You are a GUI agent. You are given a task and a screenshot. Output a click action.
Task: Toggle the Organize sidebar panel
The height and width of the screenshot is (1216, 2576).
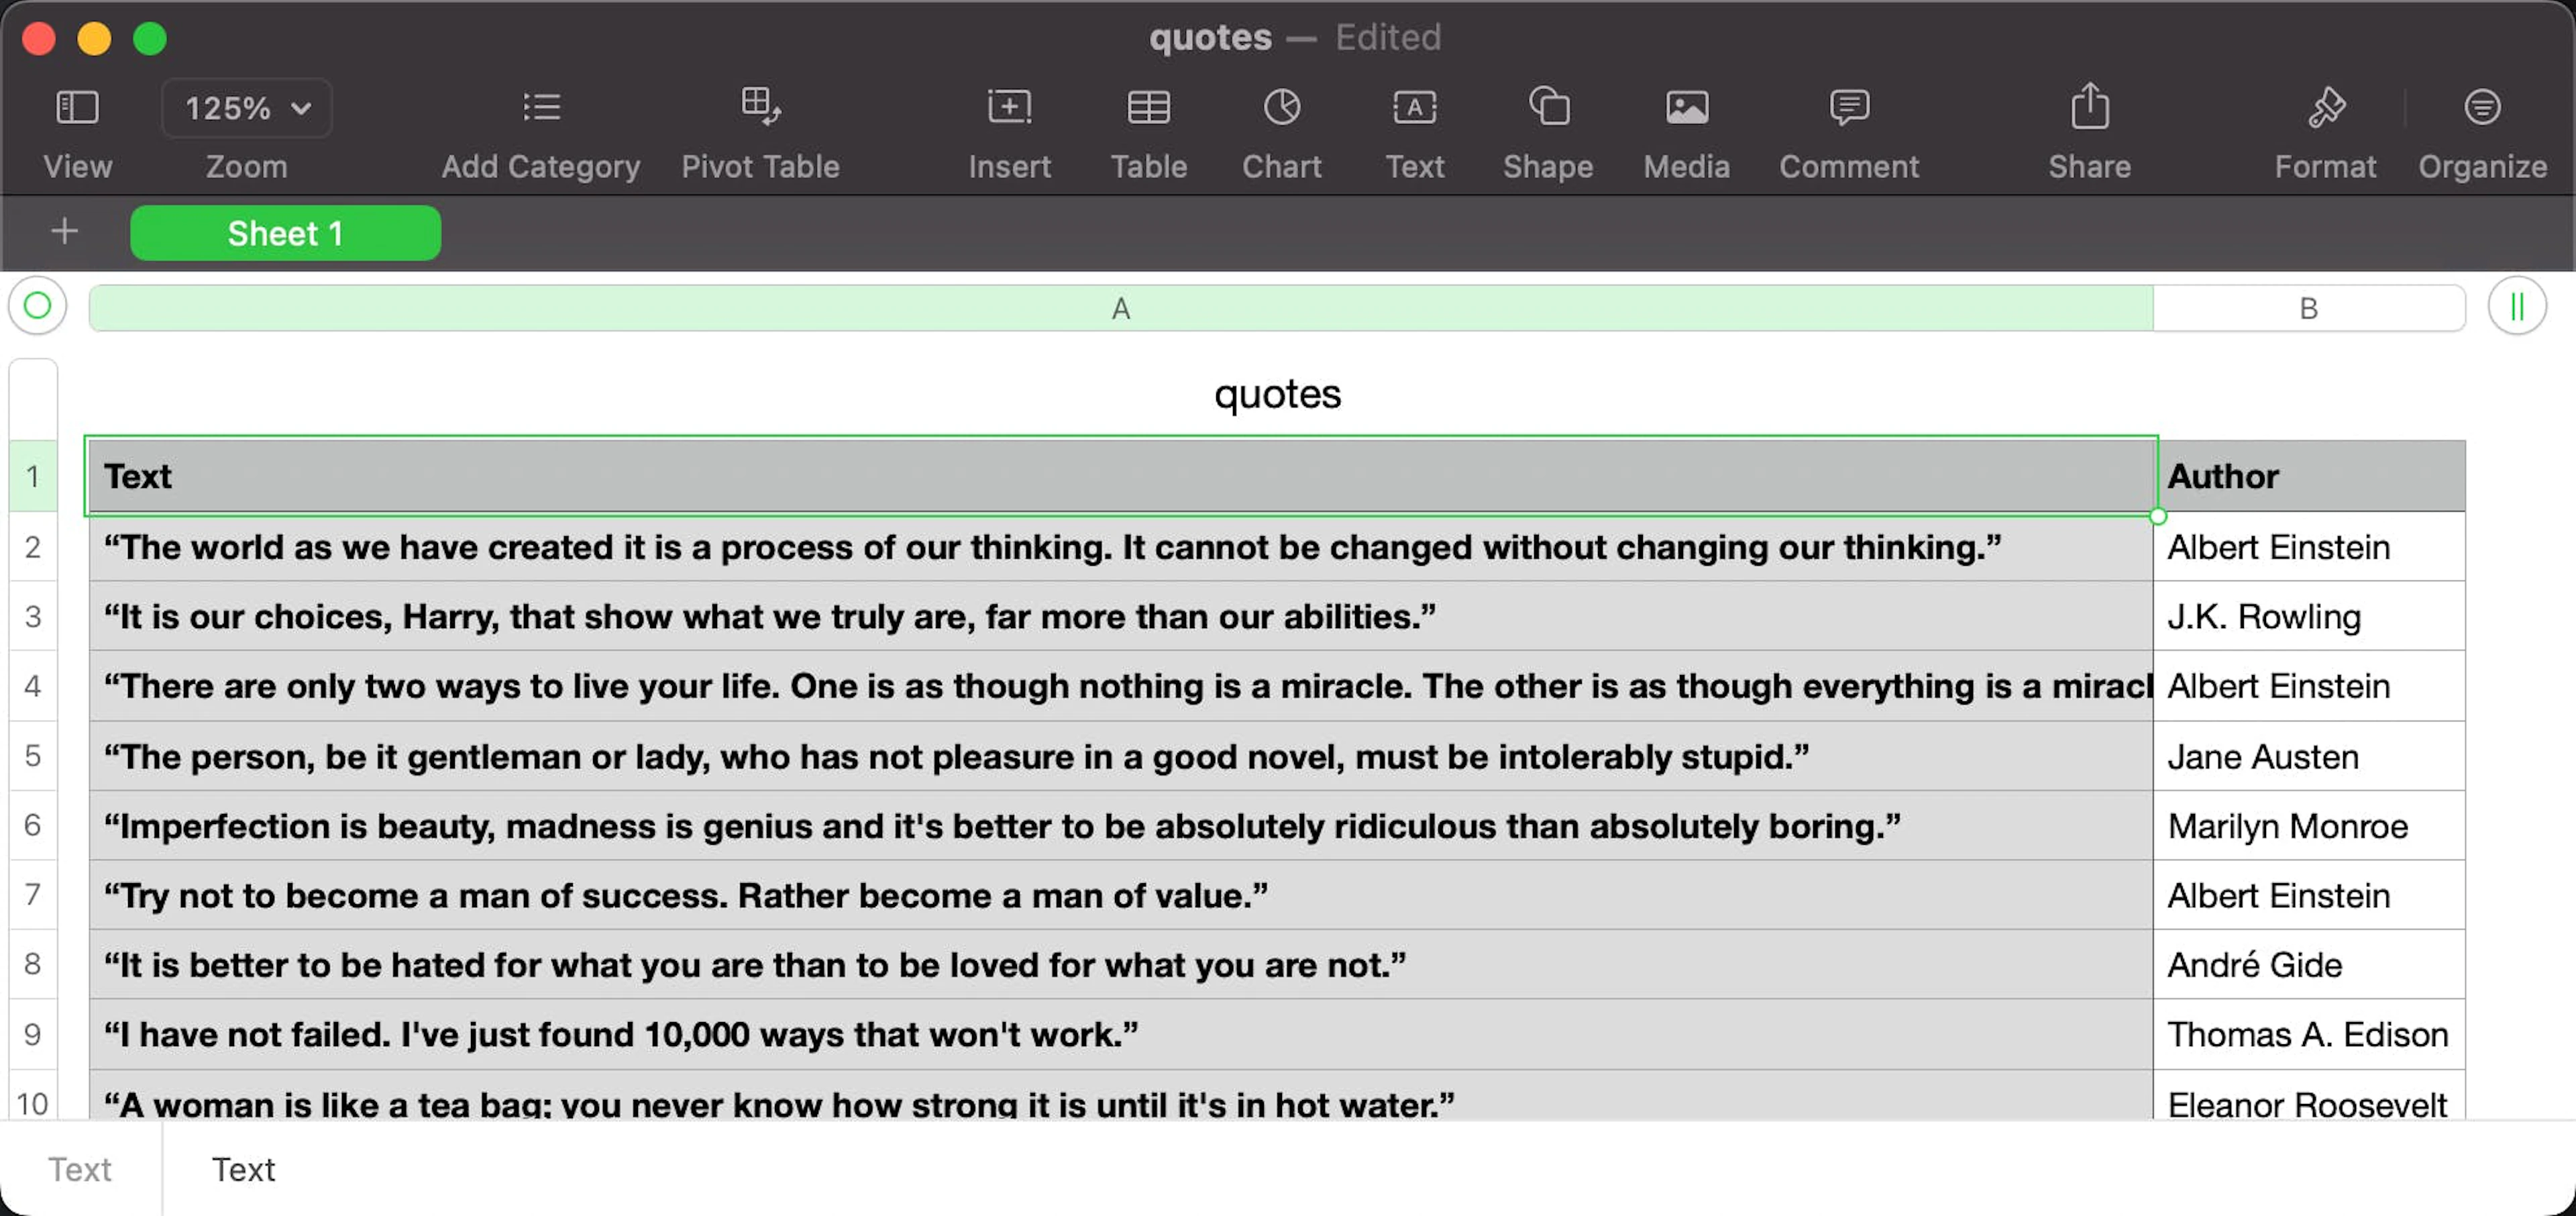pyautogui.click(x=2481, y=107)
